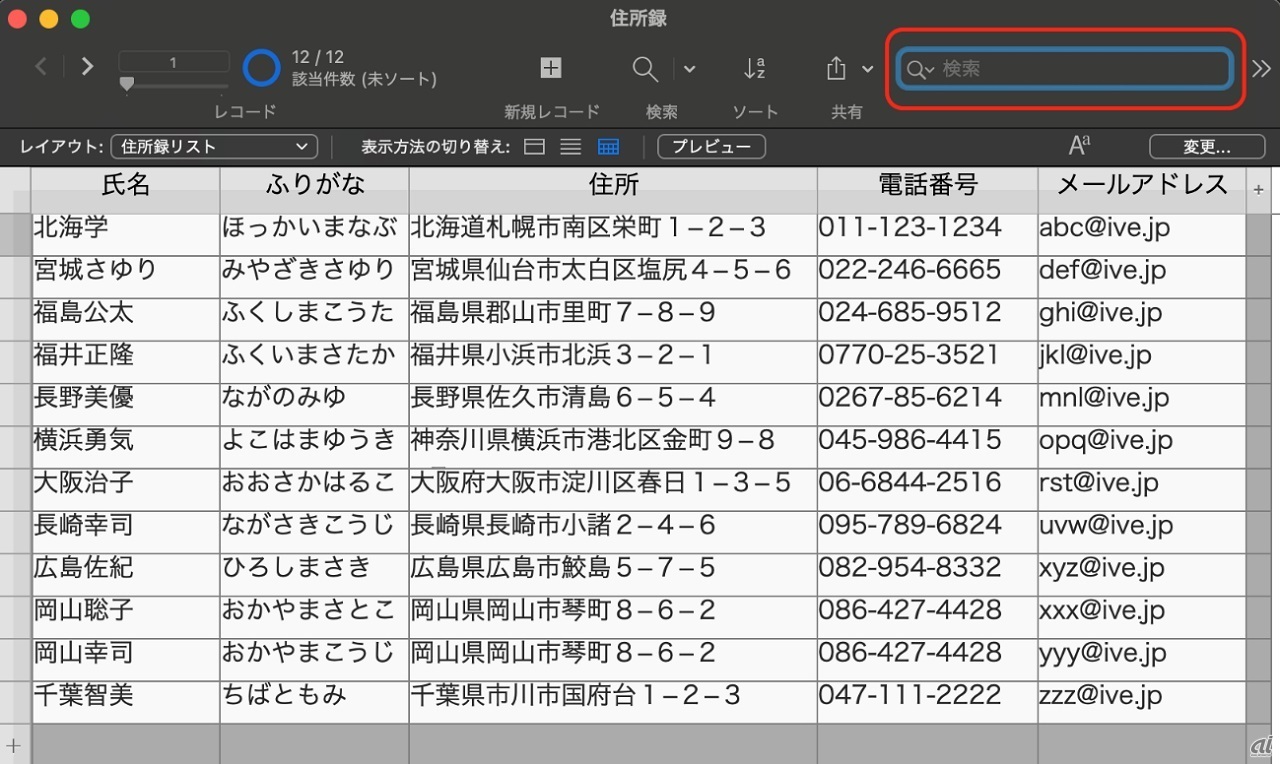This screenshot has width=1280, height=764.
Task: Click the プレビュー button
Action: [711, 147]
